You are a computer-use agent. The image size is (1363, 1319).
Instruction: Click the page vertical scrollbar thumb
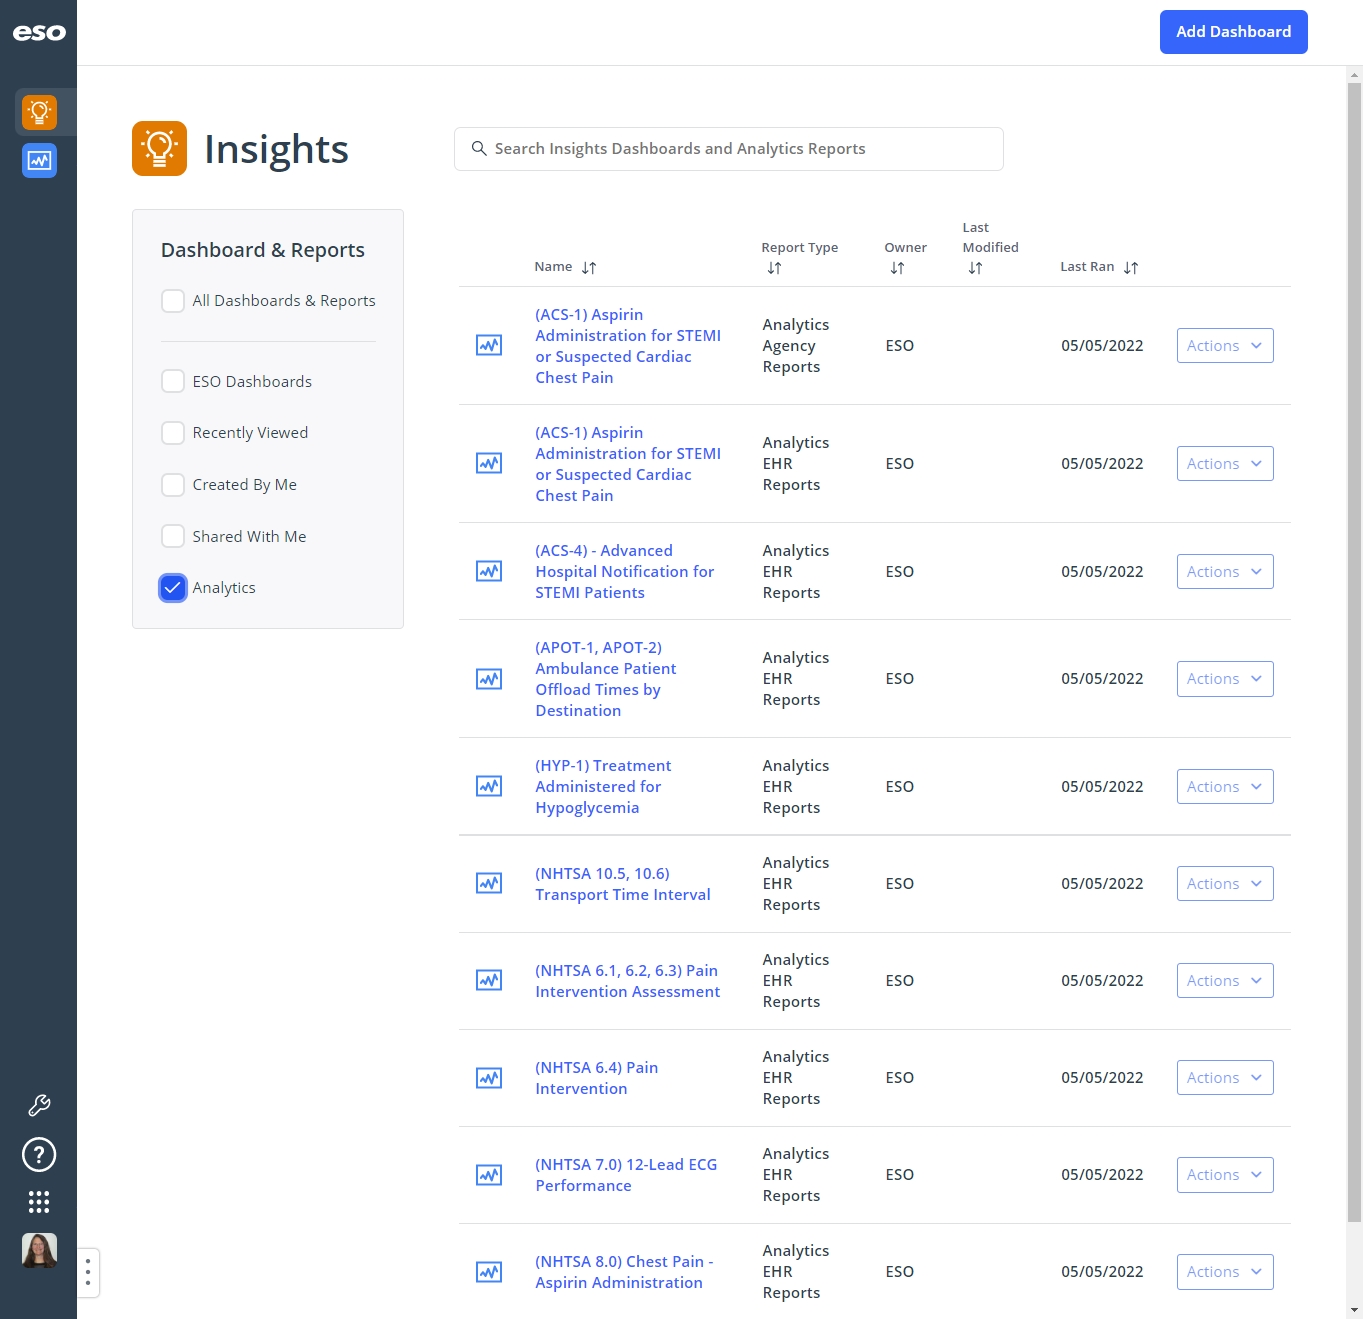coord(1354,652)
